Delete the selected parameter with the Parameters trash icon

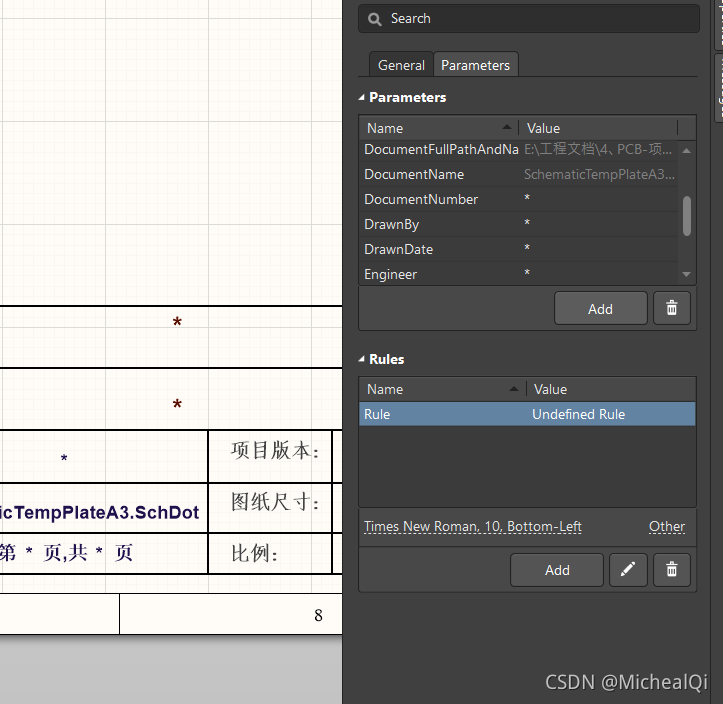pyautogui.click(x=672, y=309)
